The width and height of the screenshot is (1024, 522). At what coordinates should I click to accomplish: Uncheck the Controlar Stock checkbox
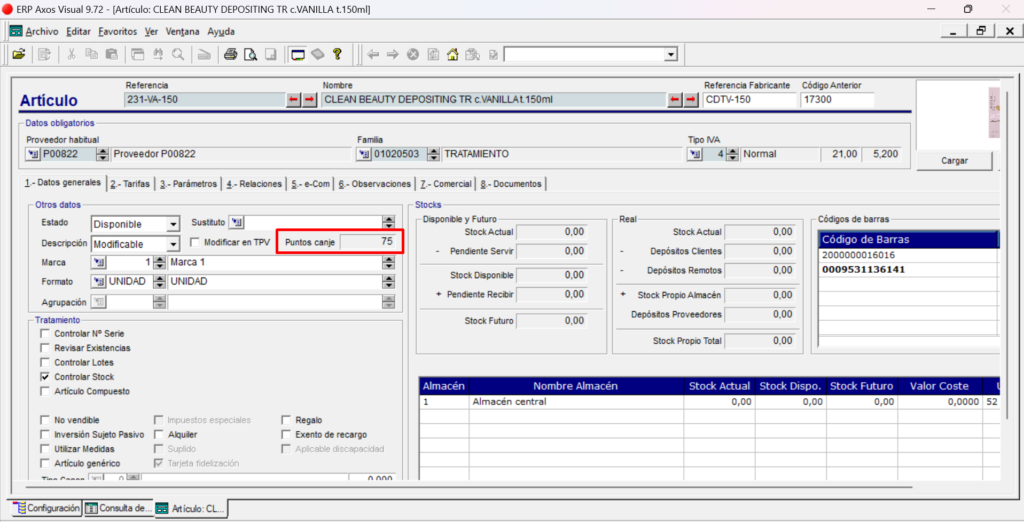45,377
